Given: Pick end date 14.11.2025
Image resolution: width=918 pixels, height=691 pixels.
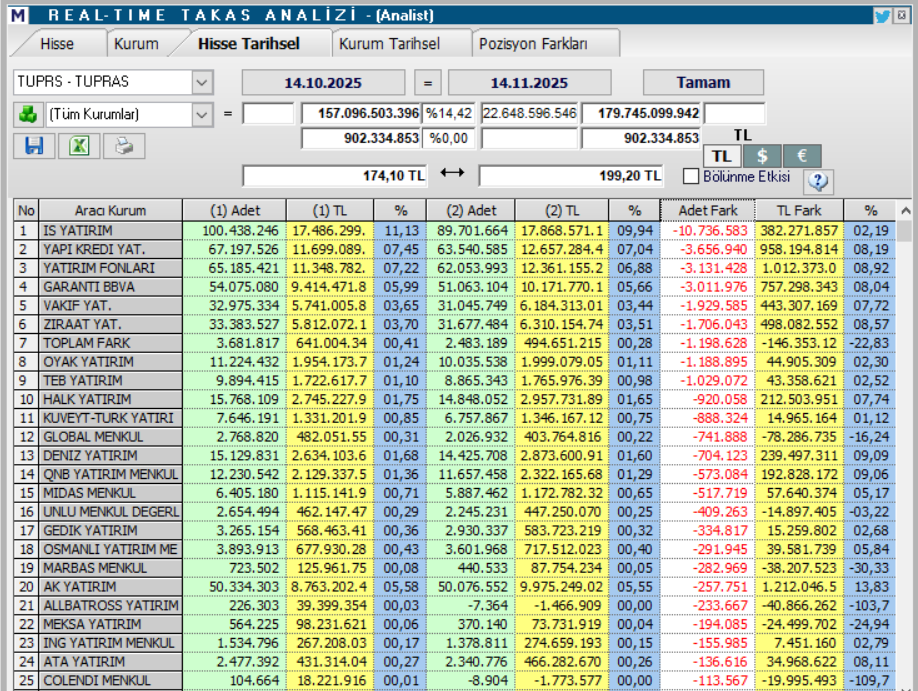Looking at the screenshot, I should click(x=529, y=83).
